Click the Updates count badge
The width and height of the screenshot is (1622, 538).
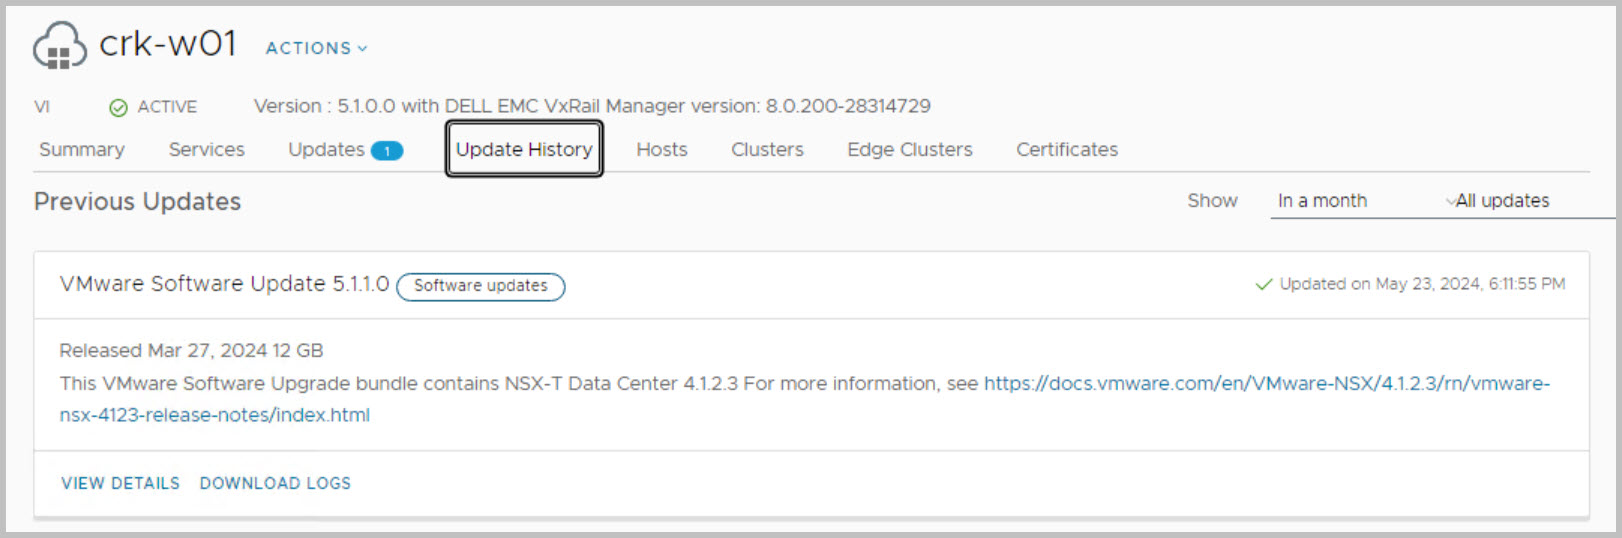[386, 151]
